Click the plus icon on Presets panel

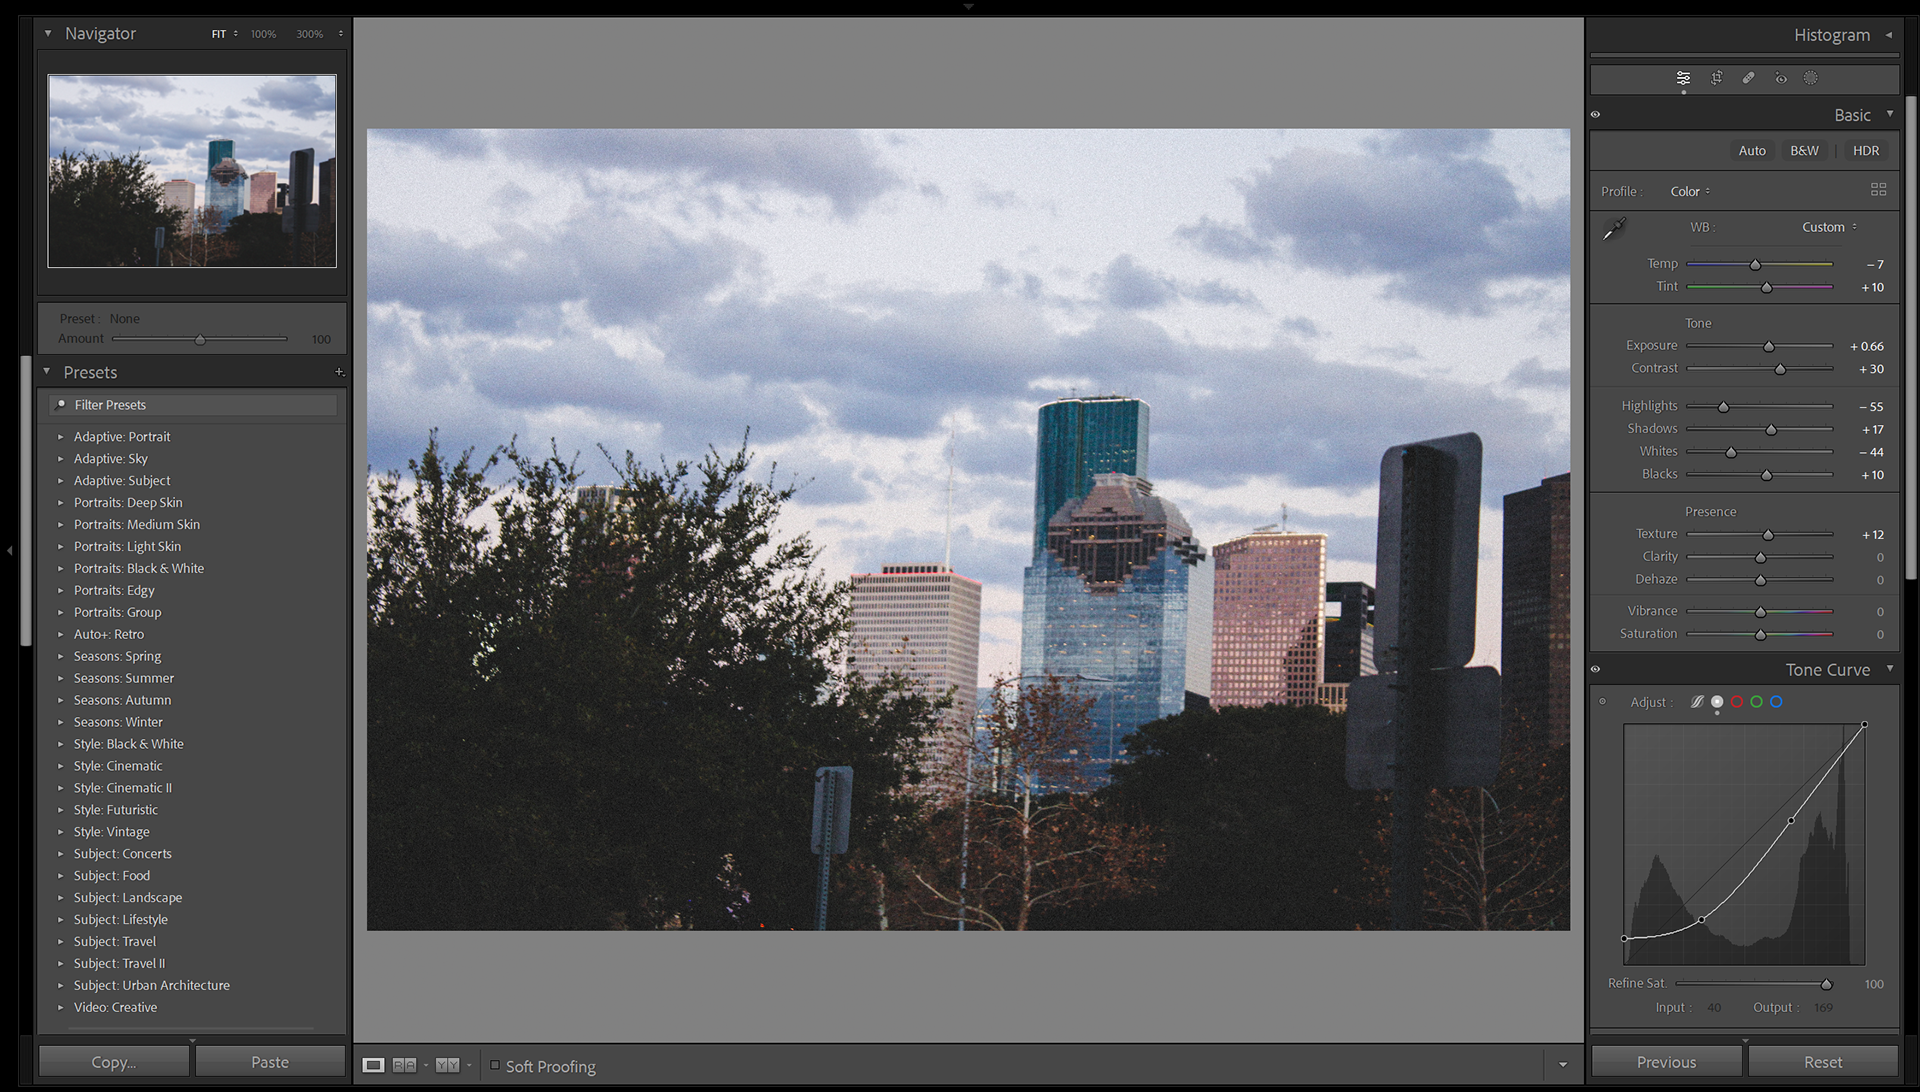tap(339, 372)
